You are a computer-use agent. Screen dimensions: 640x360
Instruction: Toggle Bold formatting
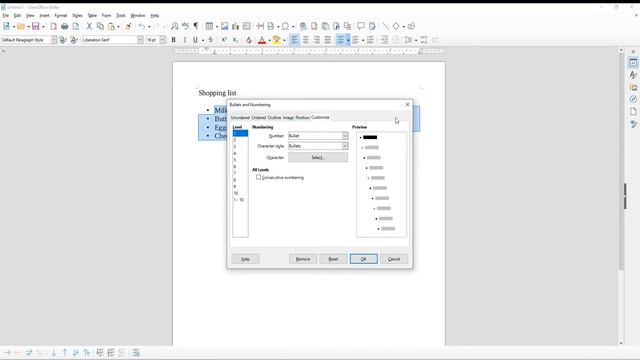[x=173, y=40]
